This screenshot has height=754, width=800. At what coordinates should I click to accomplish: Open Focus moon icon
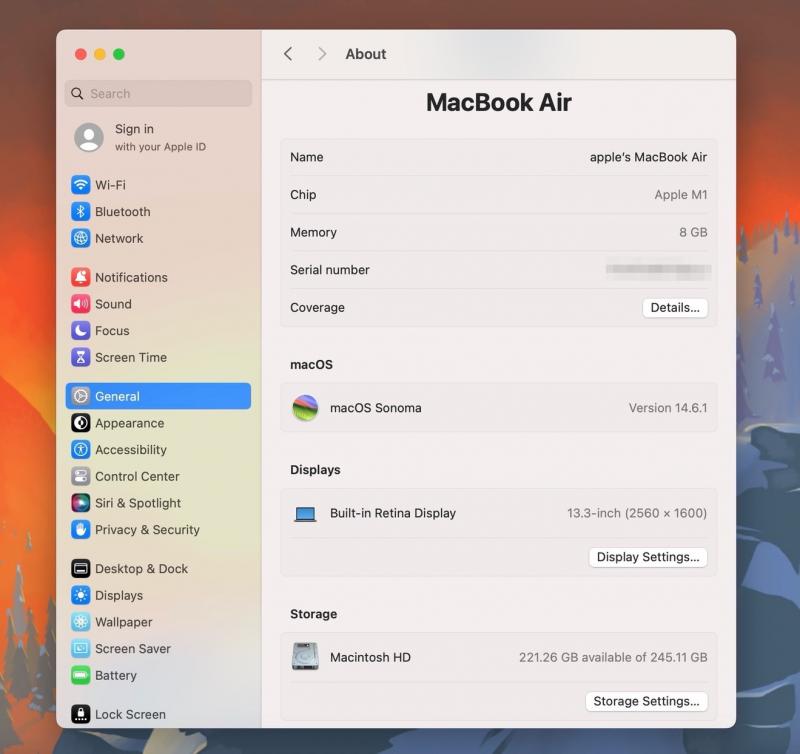(x=81, y=331)
